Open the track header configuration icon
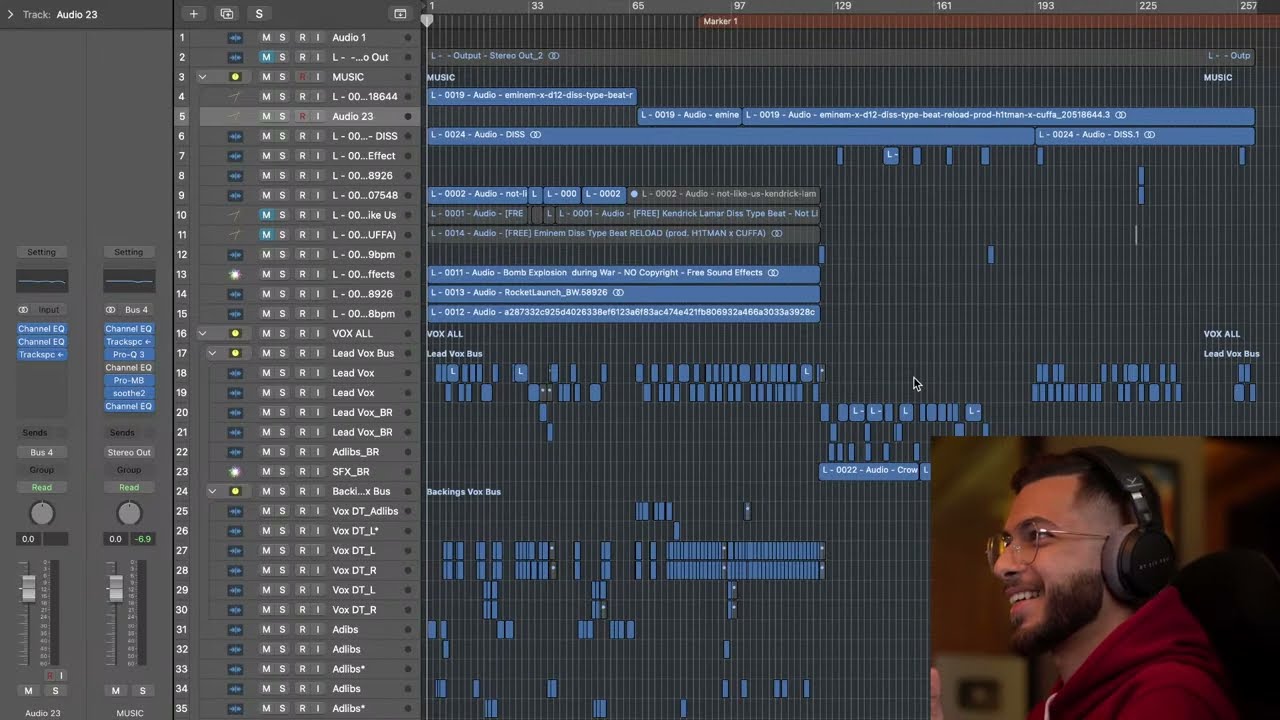This screenshot has height=720, width=1280. (400, 14)
